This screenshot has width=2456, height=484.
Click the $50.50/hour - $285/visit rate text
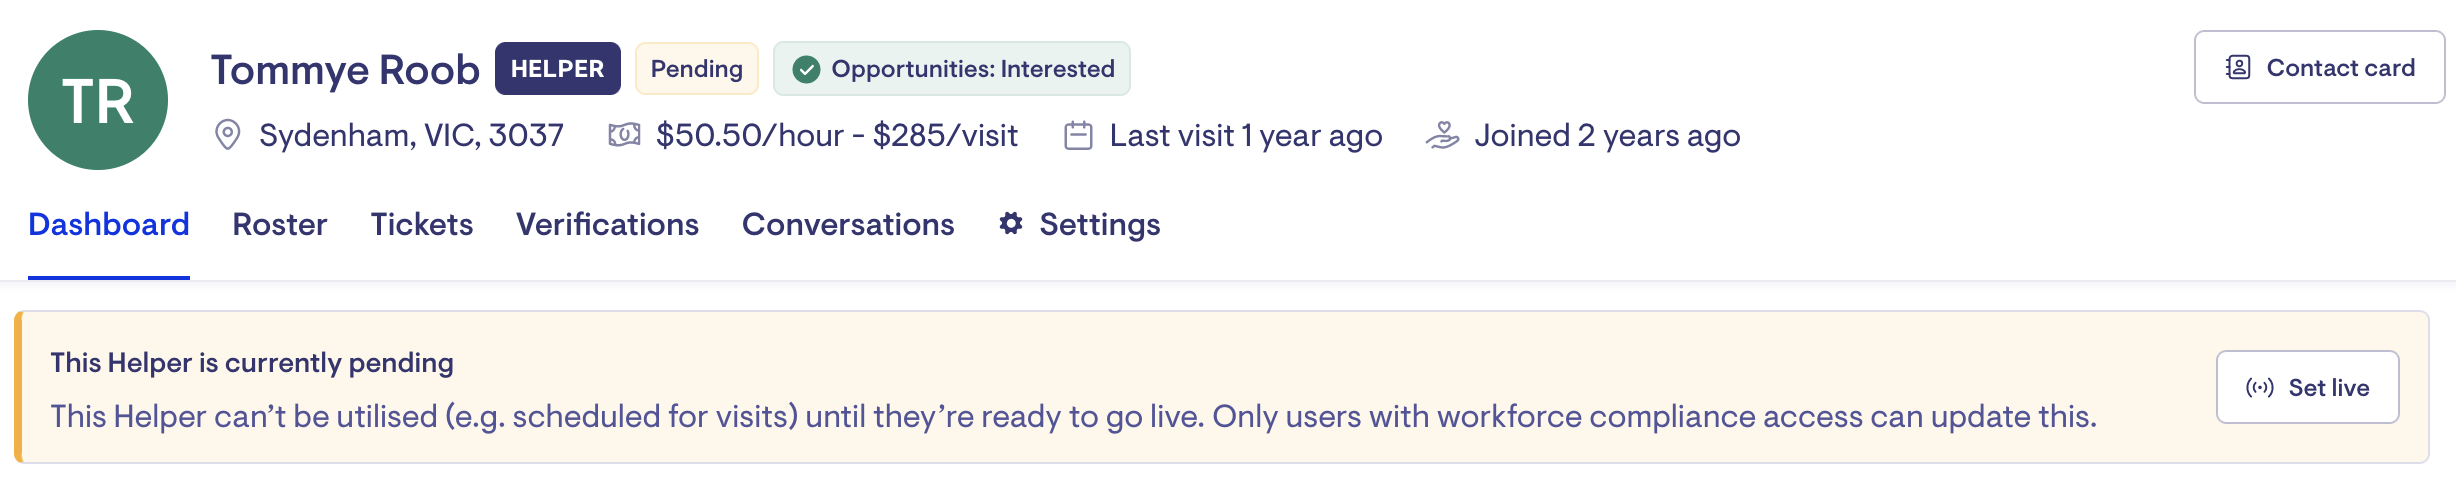837,135
